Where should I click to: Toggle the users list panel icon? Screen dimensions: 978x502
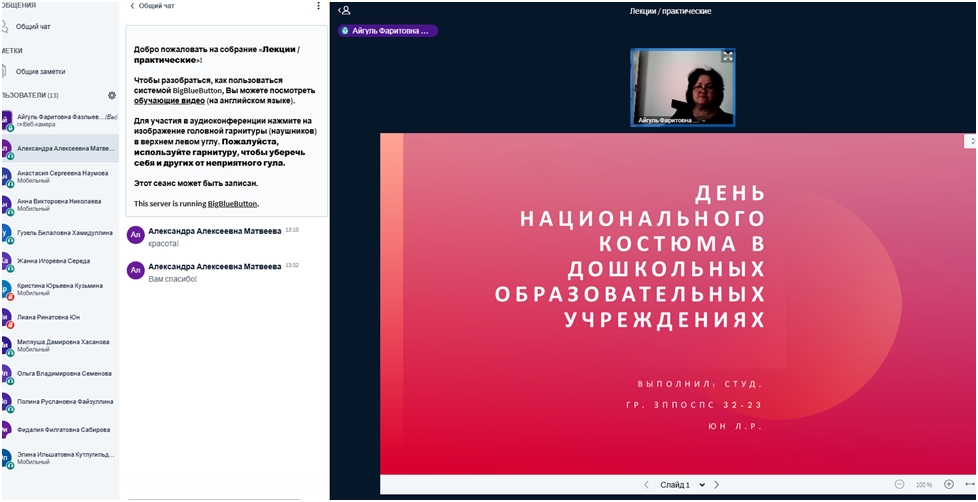point(345,10)
